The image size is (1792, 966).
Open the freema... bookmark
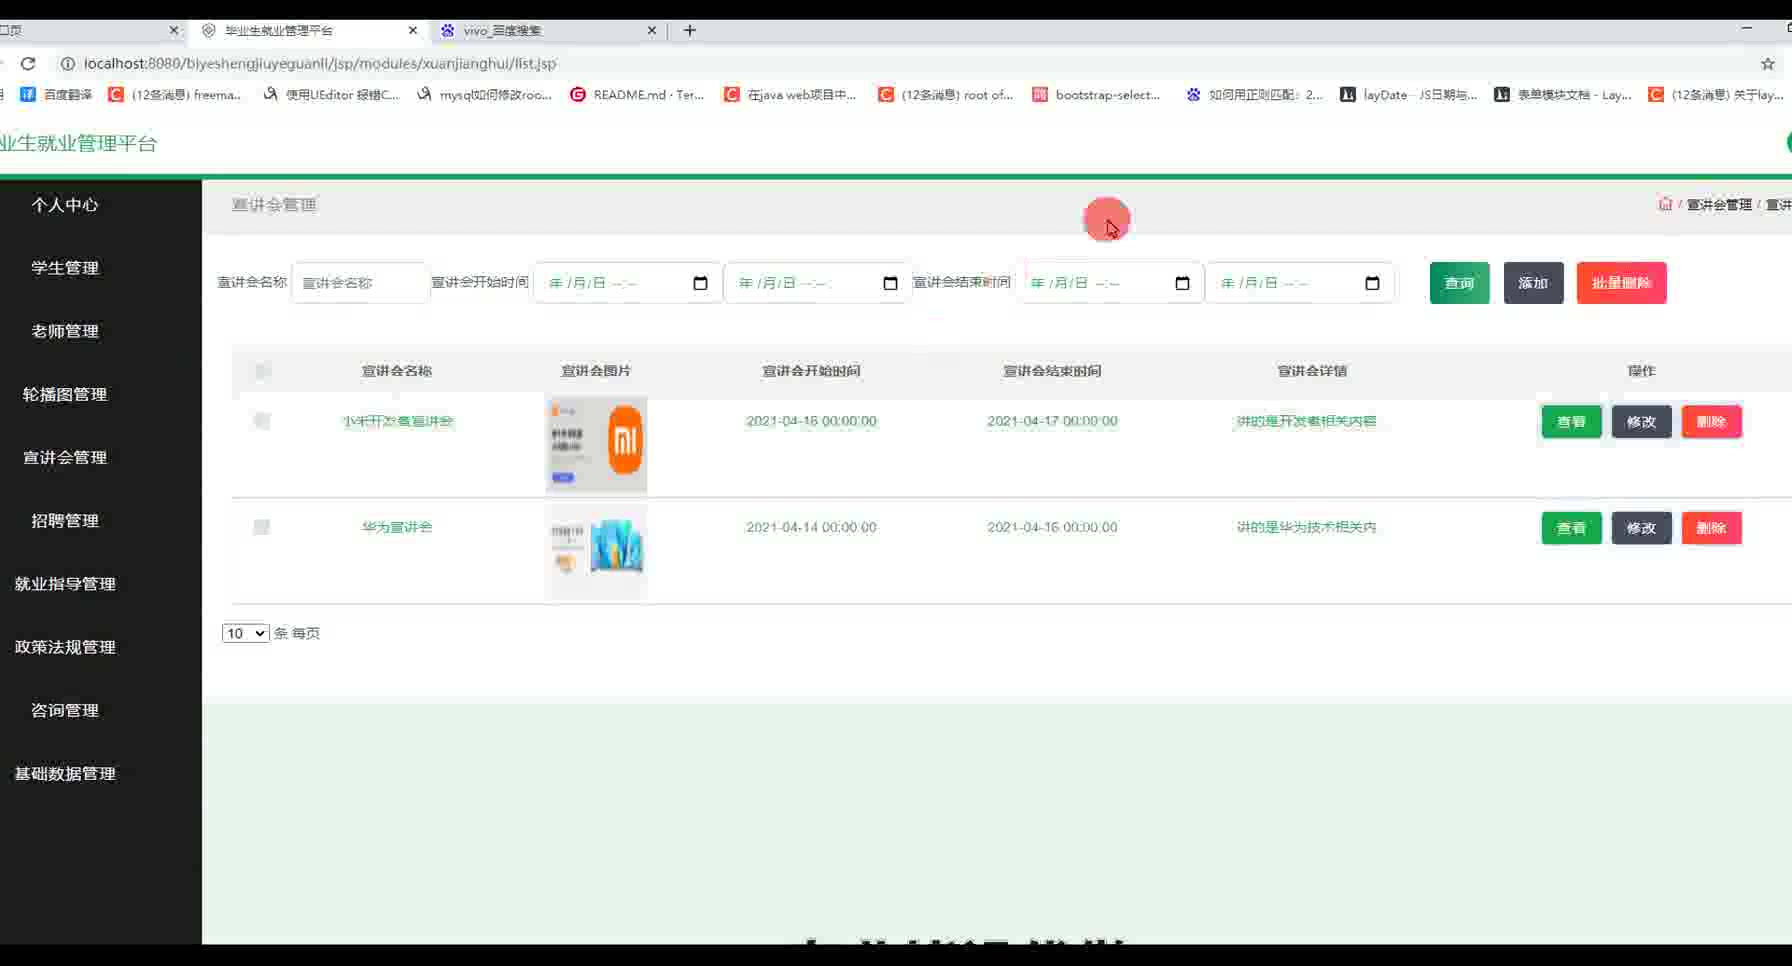(175, 95)
